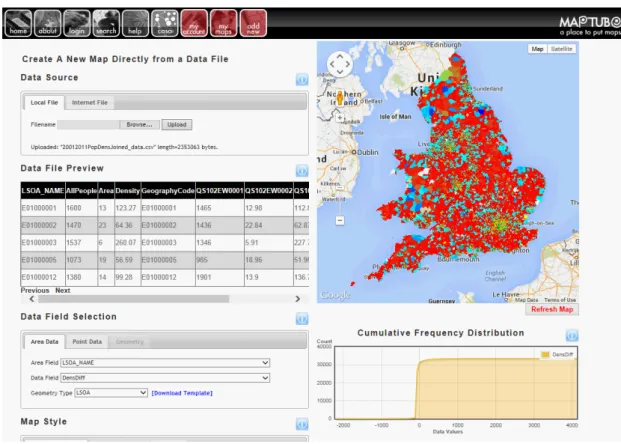
Task: Click the LSOA_NAME column header
Action: (43, 191)
